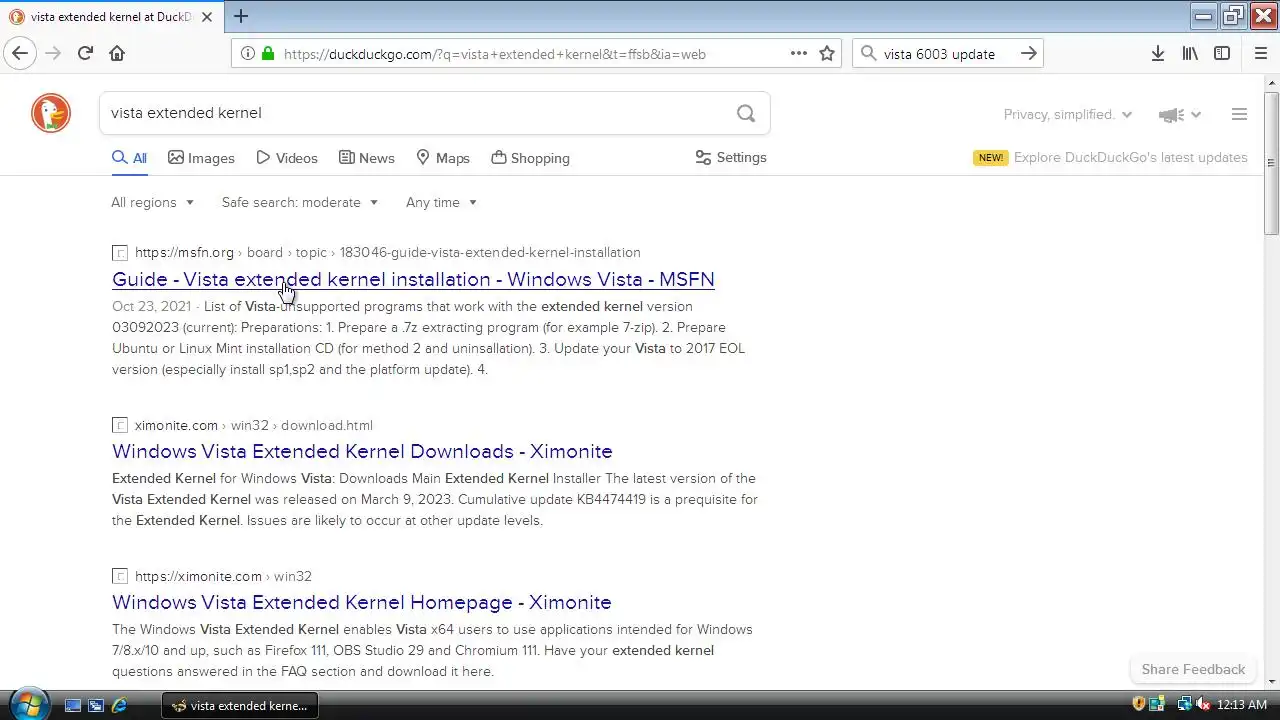Click the Firefox taskbar button vista extended kernel
The height and width of the screenshot is (720, 1280).
click(240, 705)
